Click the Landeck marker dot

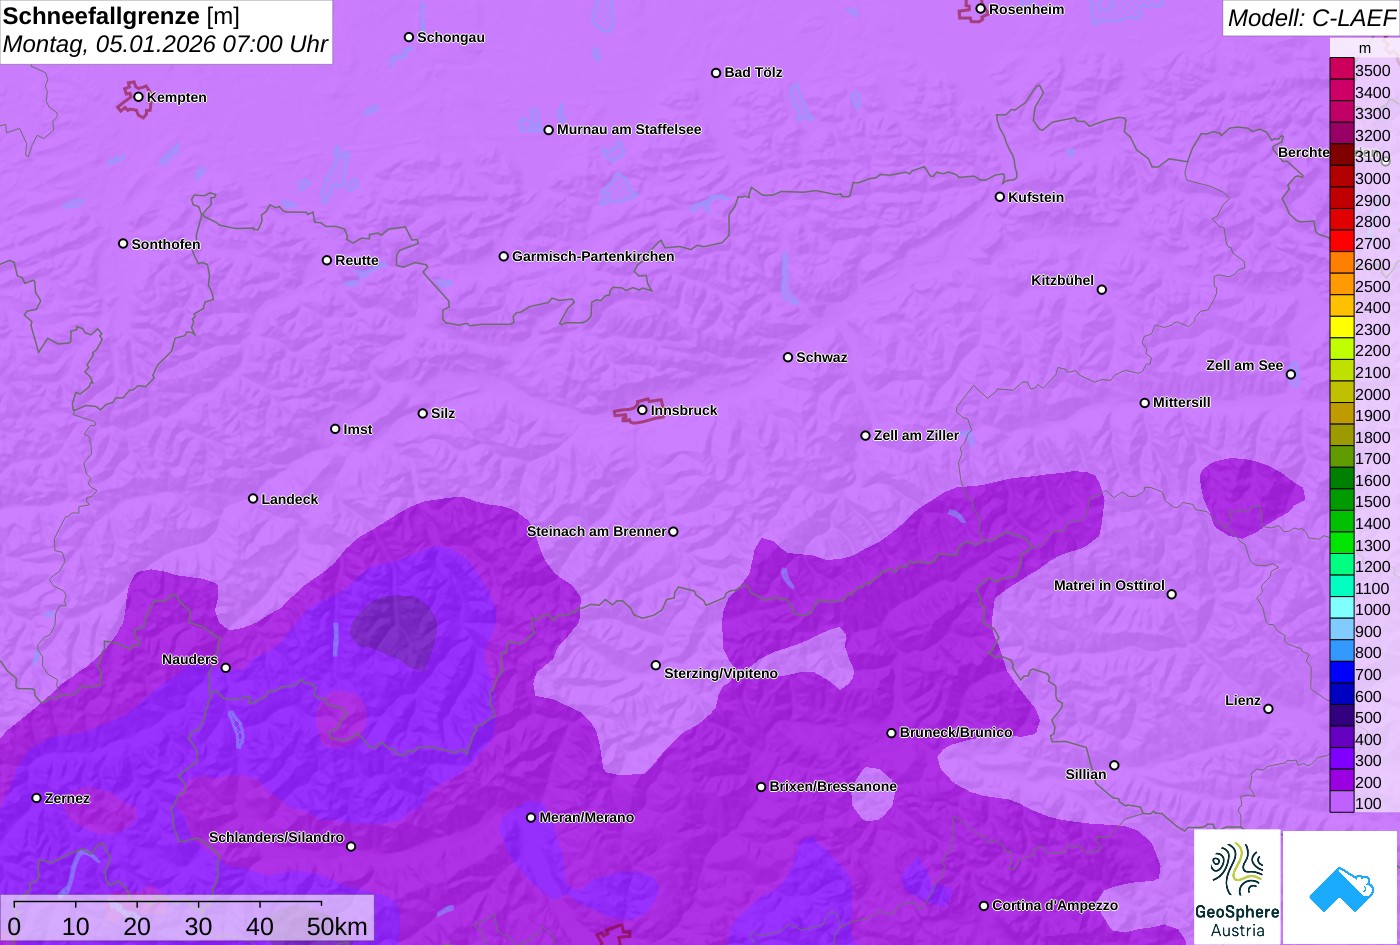tap(253, 499)
